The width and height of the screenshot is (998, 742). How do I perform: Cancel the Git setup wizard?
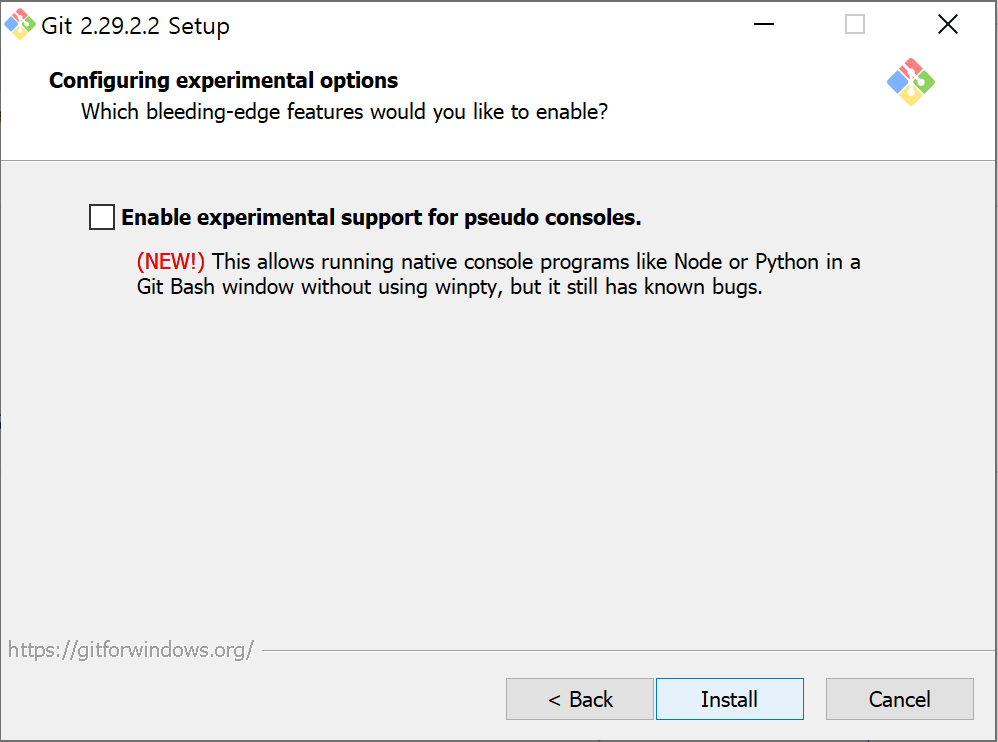pos(899,699)
